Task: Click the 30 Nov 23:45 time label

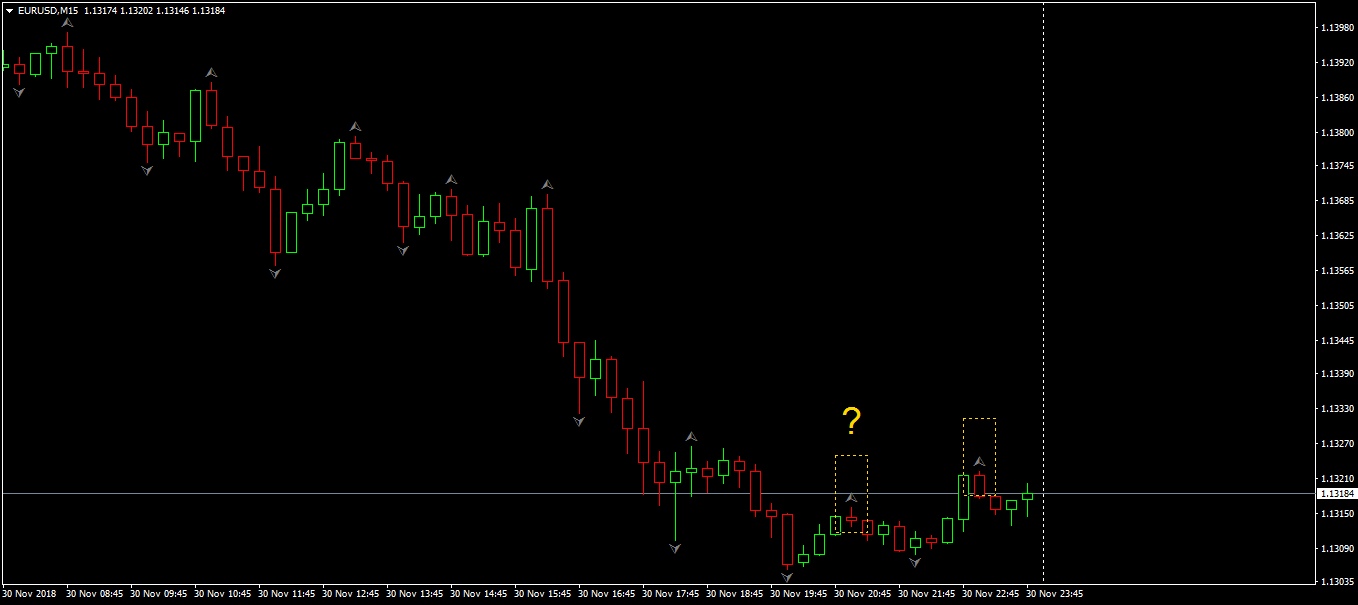Action: coord(1055,593)
